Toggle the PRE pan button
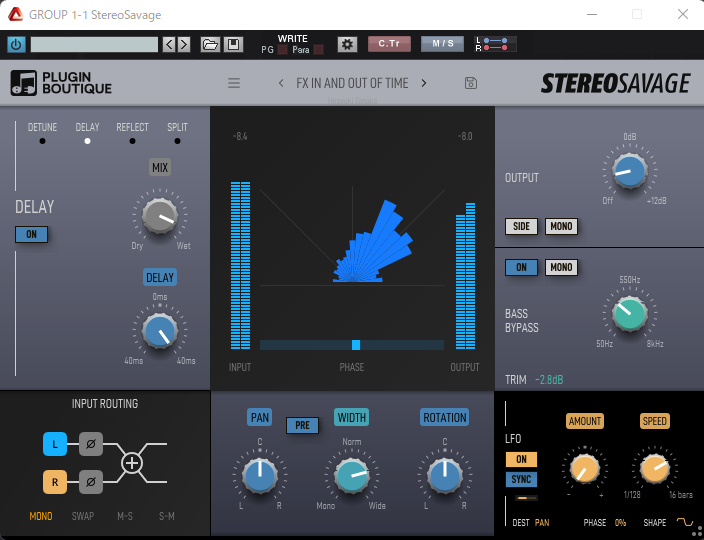This screenshot has height=540, width=704. (x=303, y=425)
